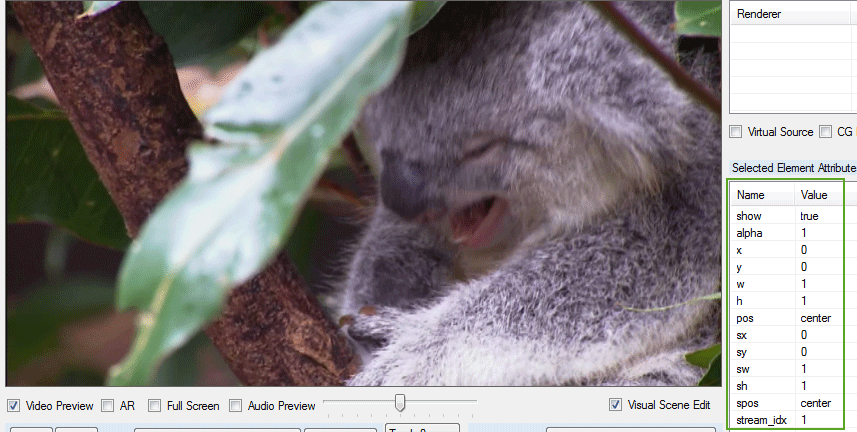
Task: Click the preview slider handle
Action: [400, 402]
